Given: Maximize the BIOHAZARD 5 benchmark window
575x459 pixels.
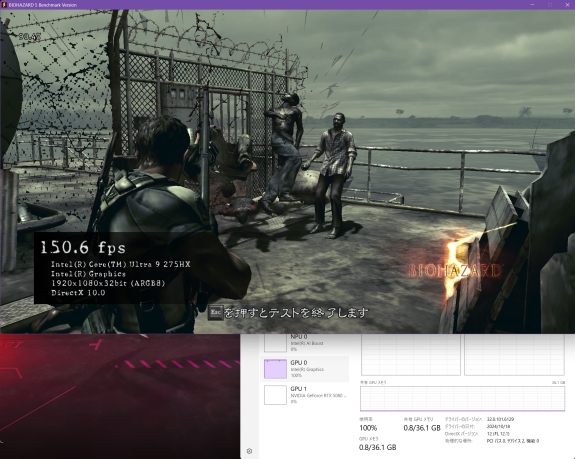Looking at the screenshot, I should [x=549, y=4].
